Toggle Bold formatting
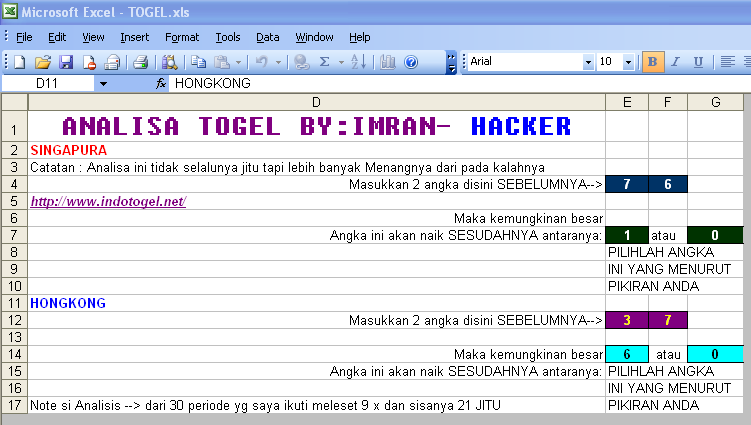 click(652, 62)
